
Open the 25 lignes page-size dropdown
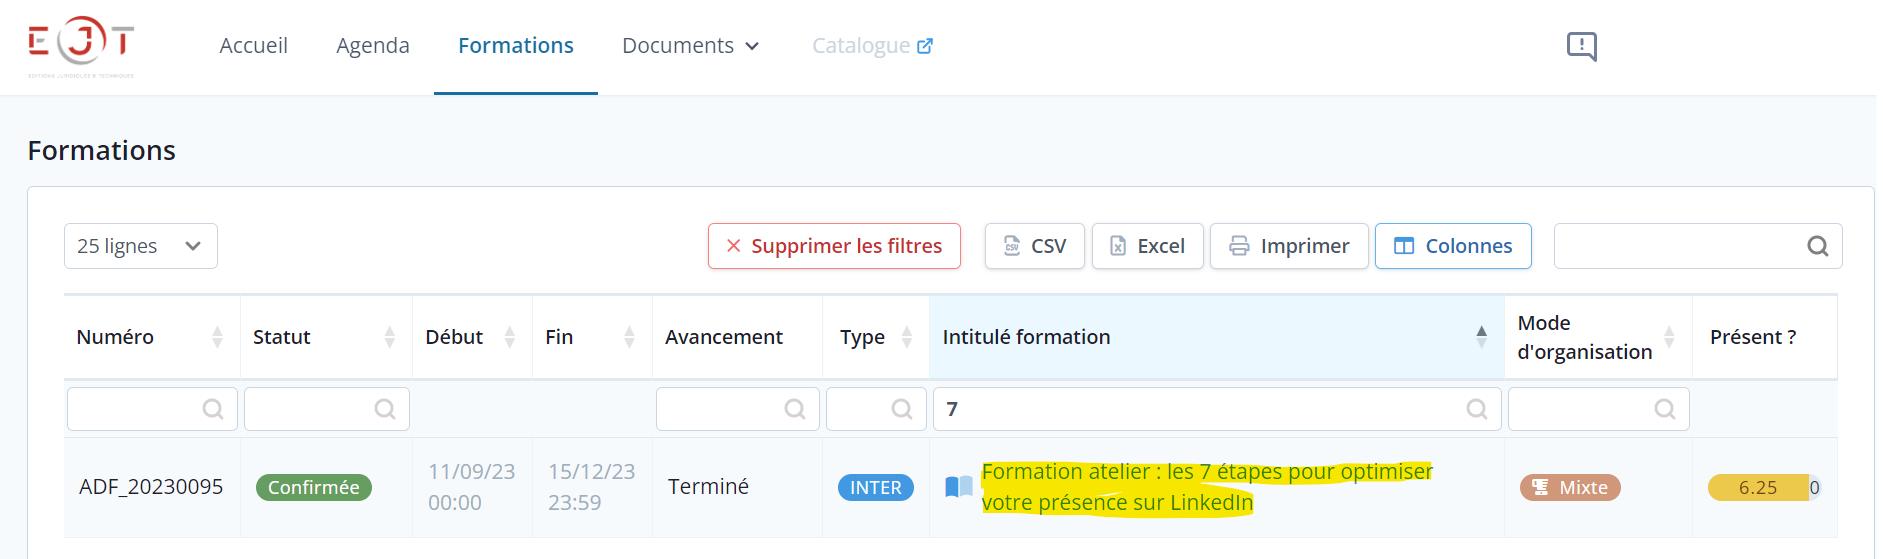141,246
